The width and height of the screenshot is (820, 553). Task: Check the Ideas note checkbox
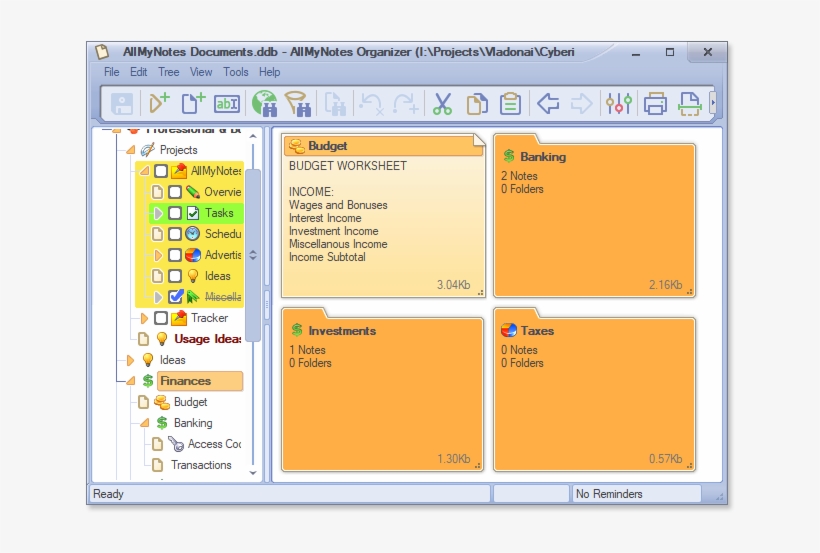pyautogui.click(x=175, y=276)
